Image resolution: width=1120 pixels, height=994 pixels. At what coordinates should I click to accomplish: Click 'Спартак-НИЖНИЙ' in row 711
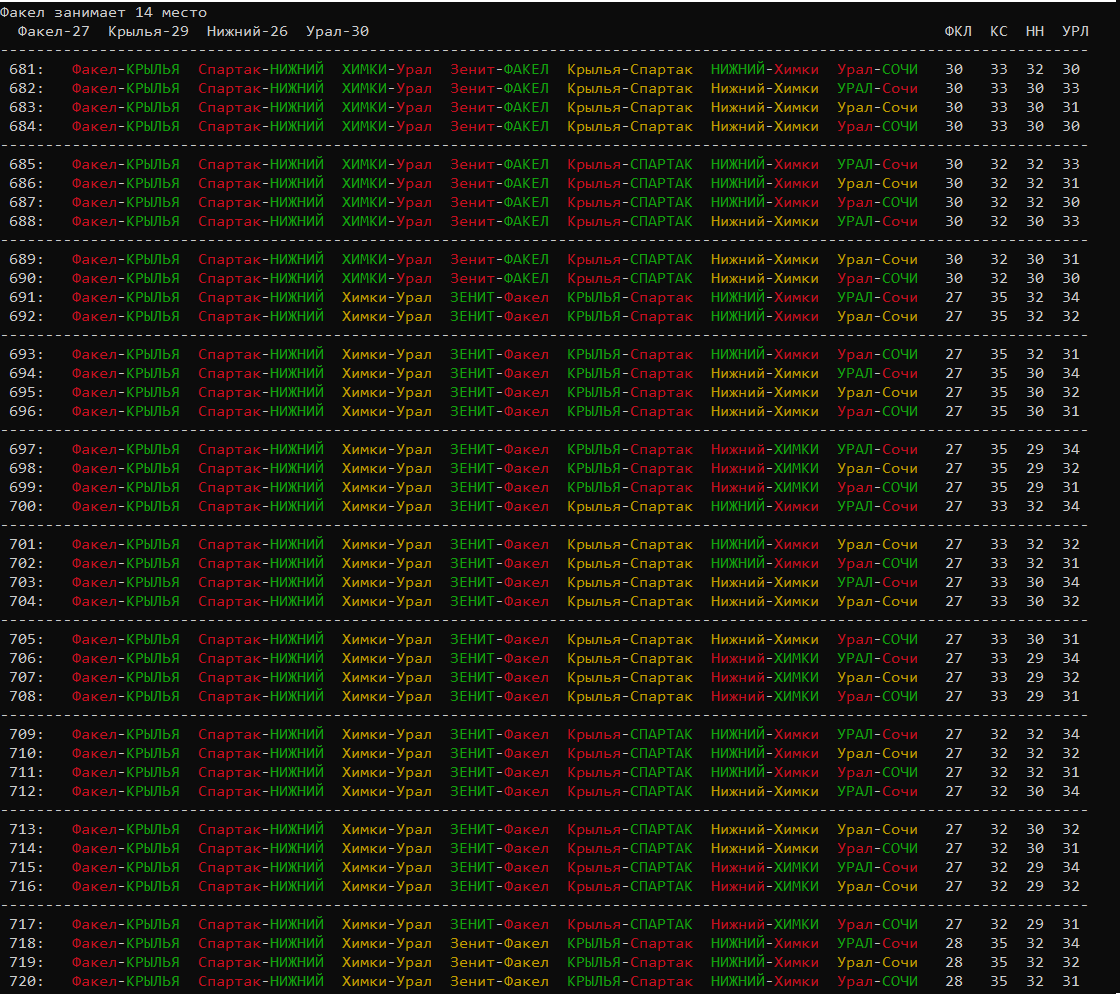click(261, 772)
